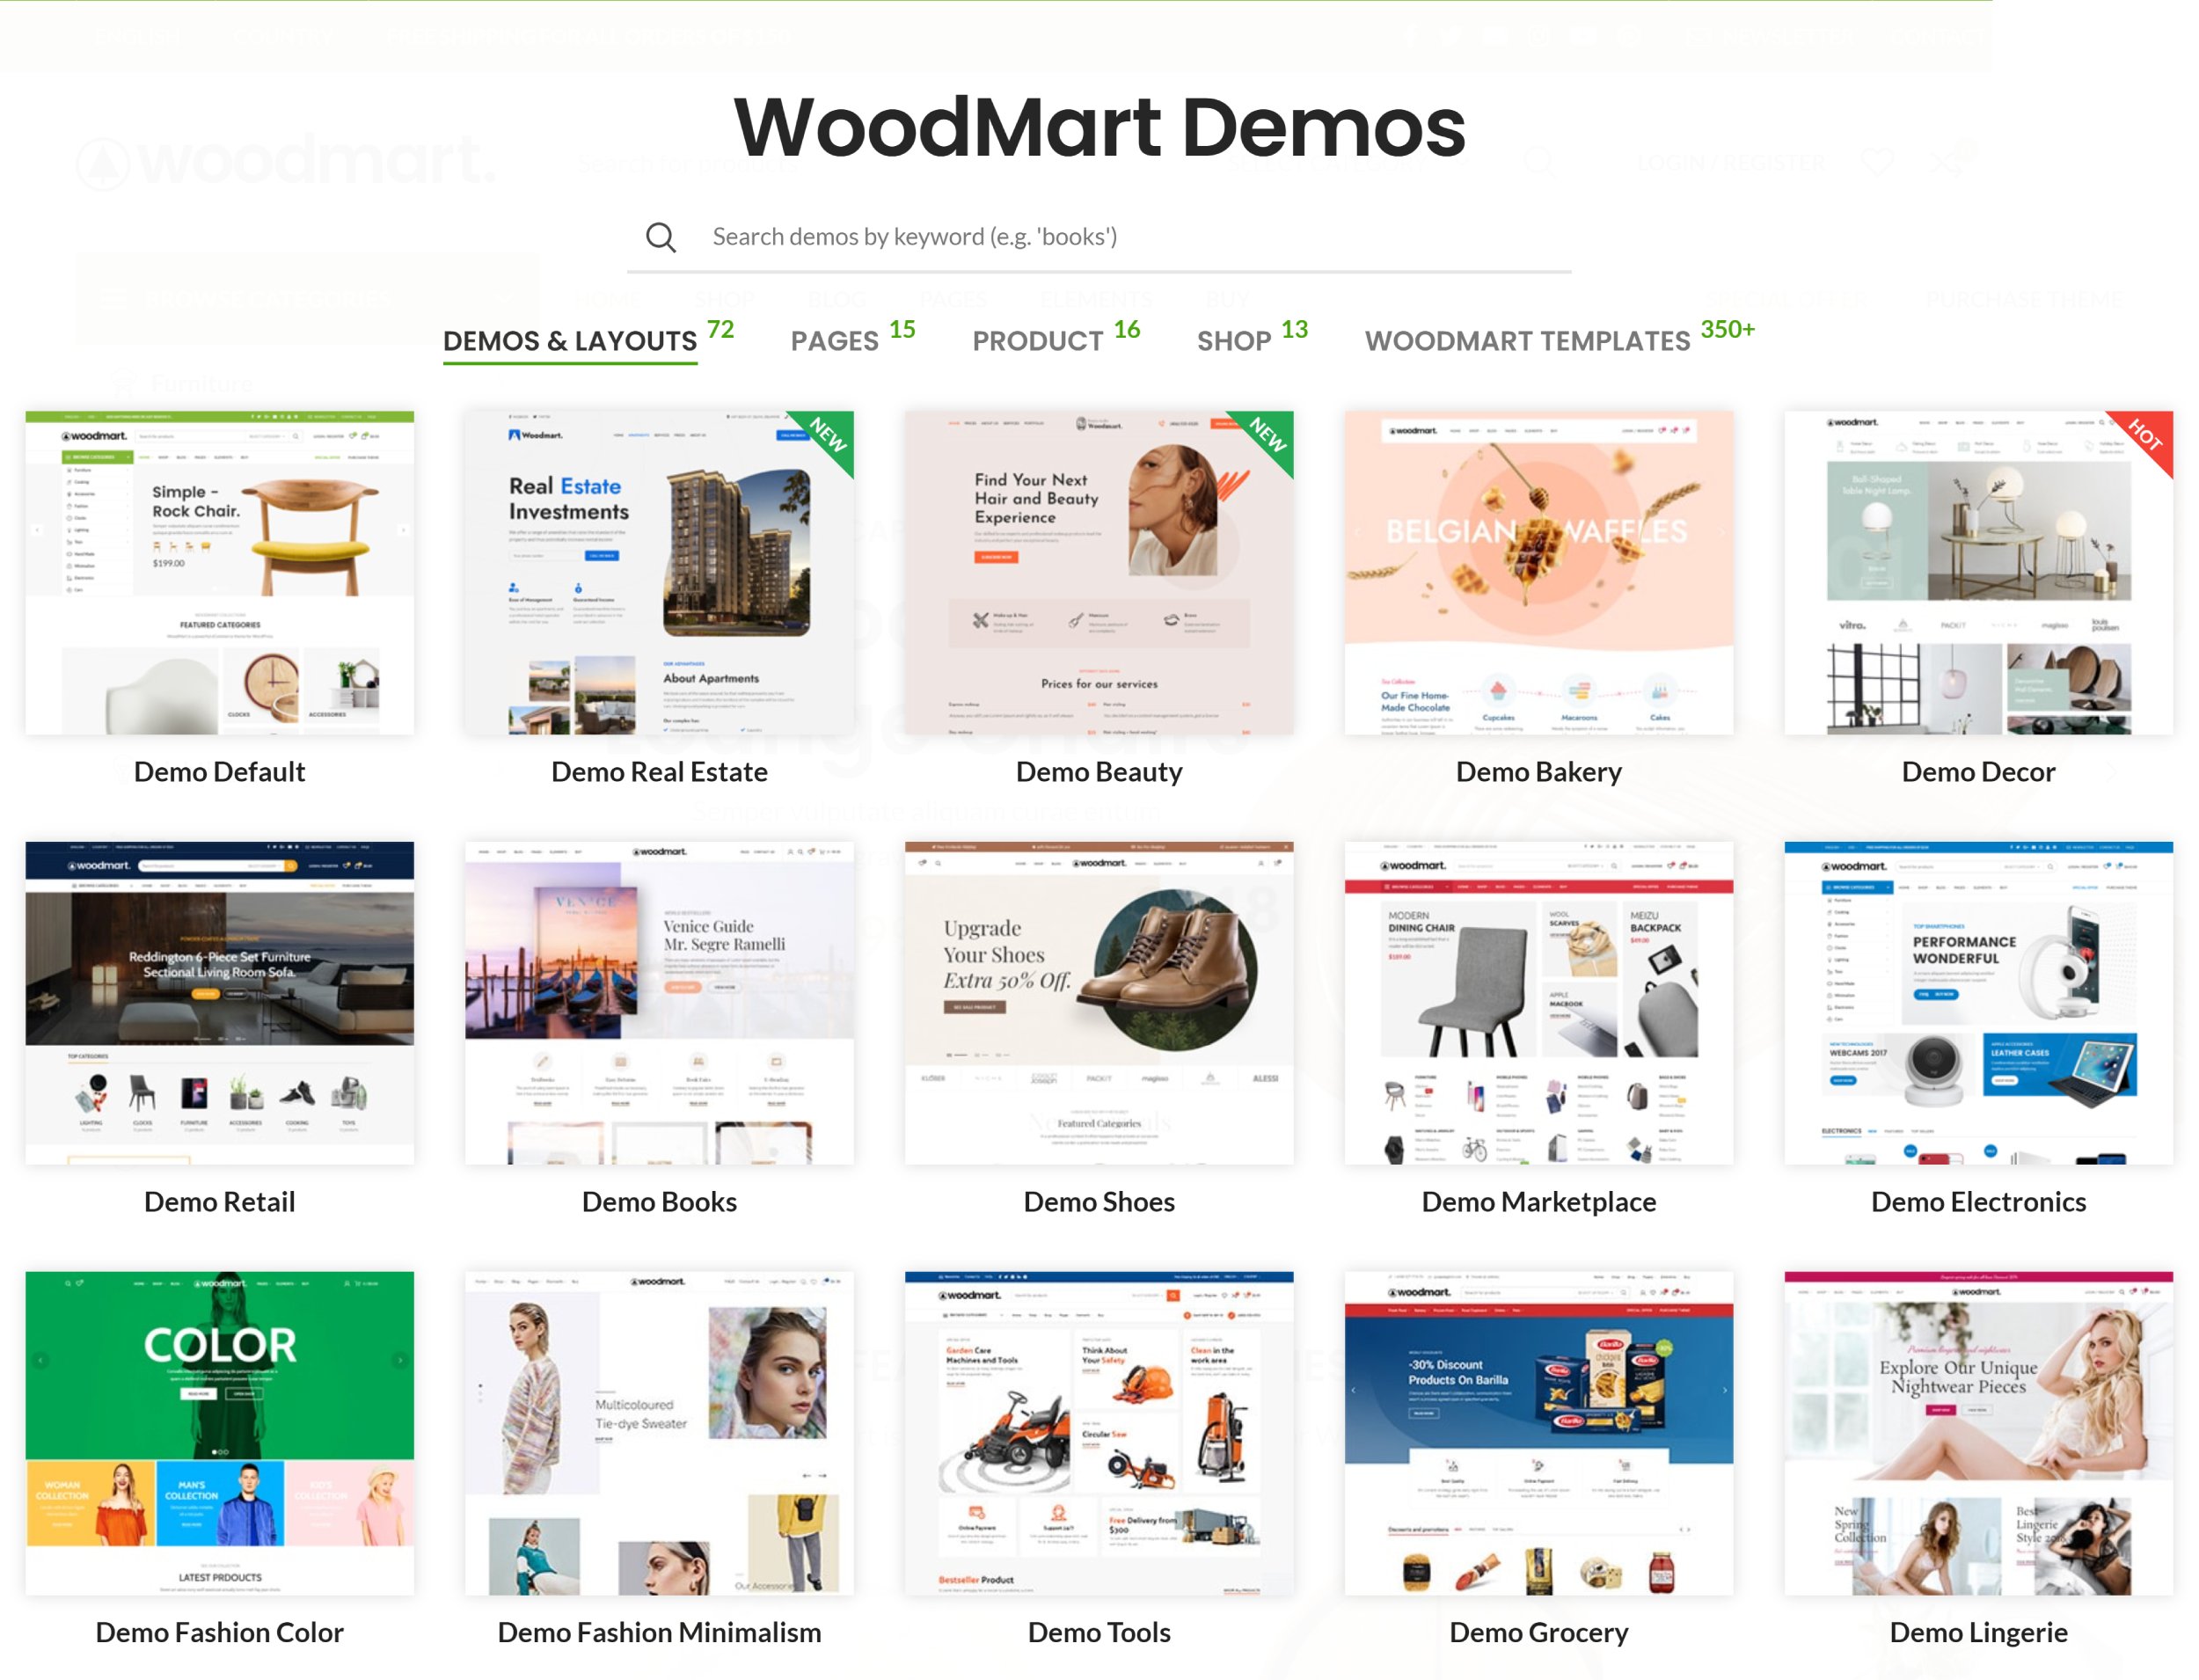Image resolution: width=2199 pixels, height=1680 pixels.
Task: Click in the search demos input field
Action: [1098, 235]
